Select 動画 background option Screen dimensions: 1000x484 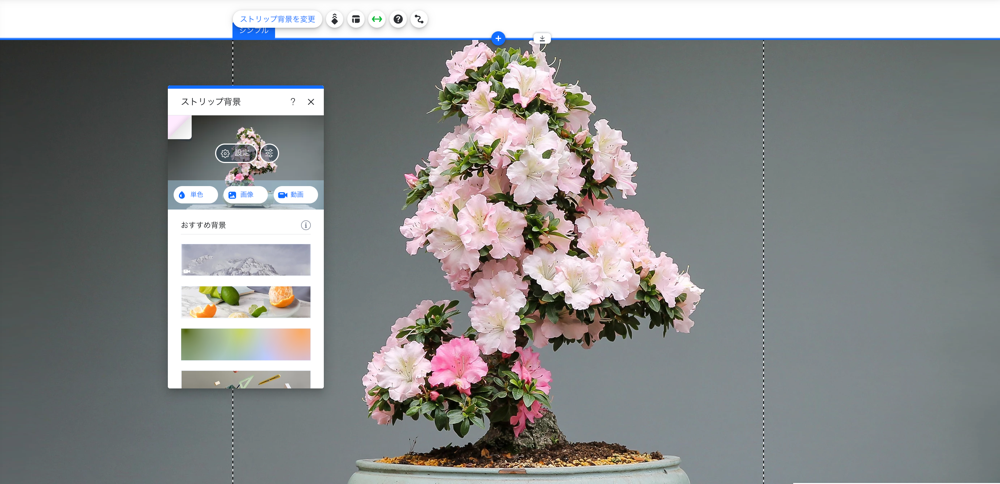[296, 194]
